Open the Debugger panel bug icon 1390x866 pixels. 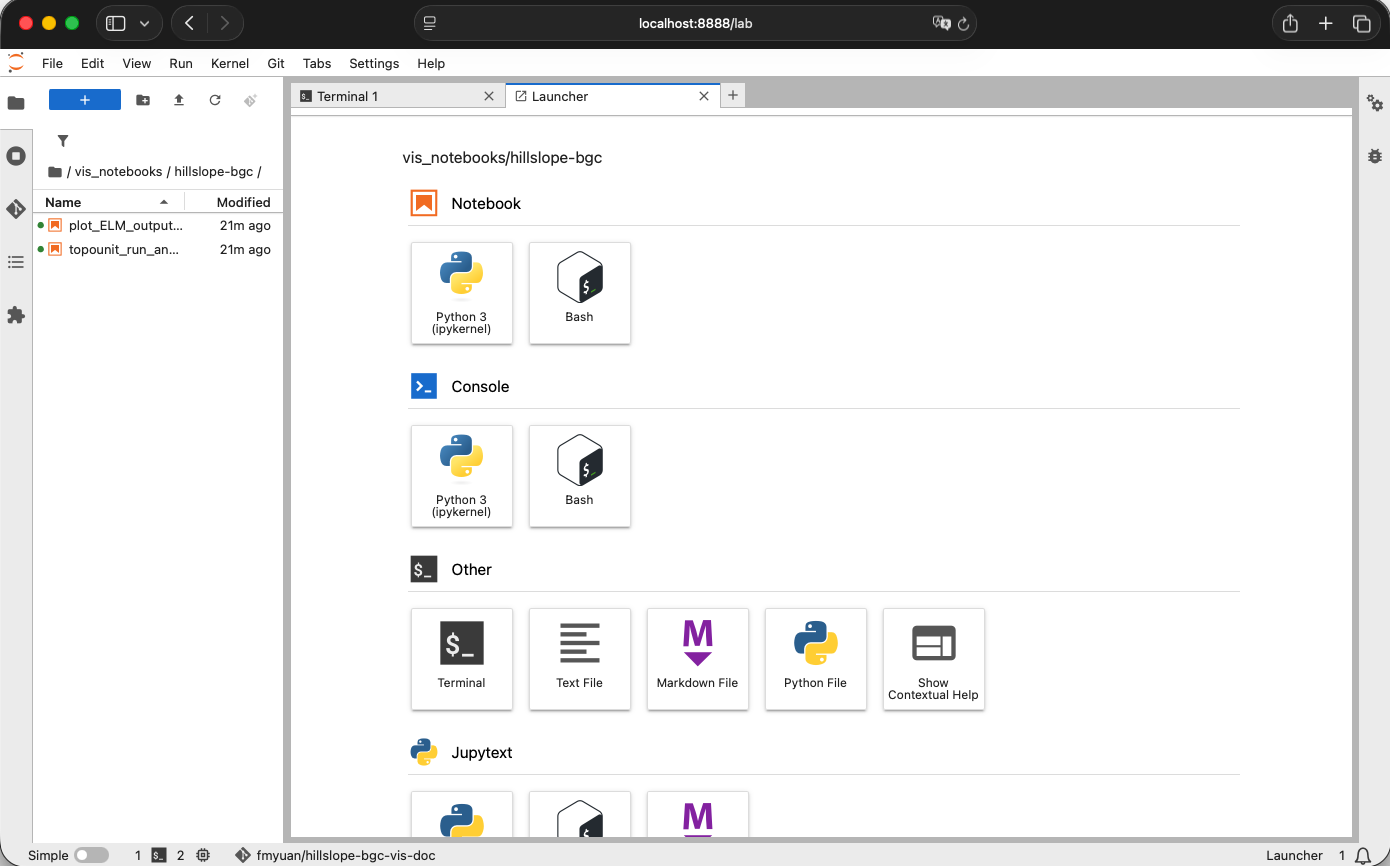(1375, 156)
